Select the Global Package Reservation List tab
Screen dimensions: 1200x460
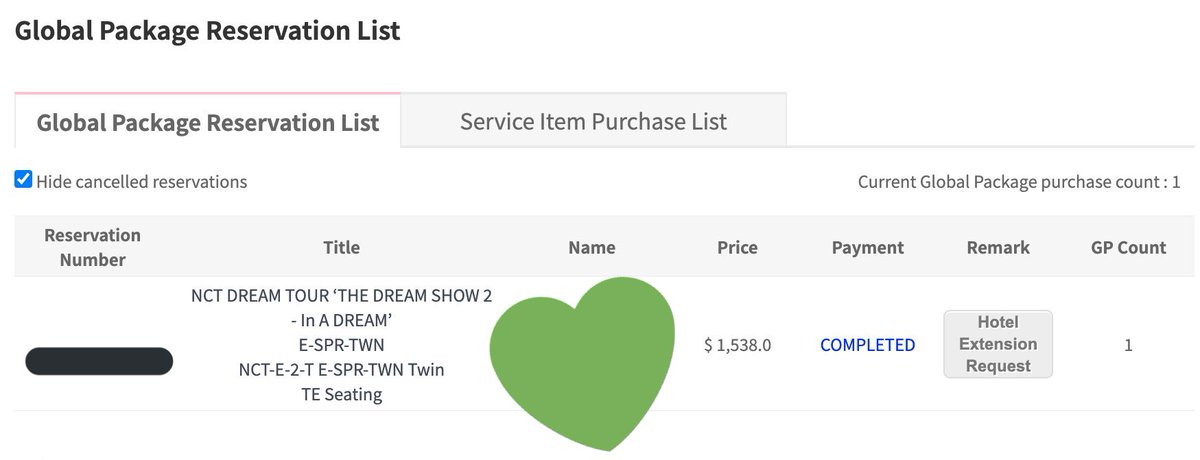(x=208, y=122)
